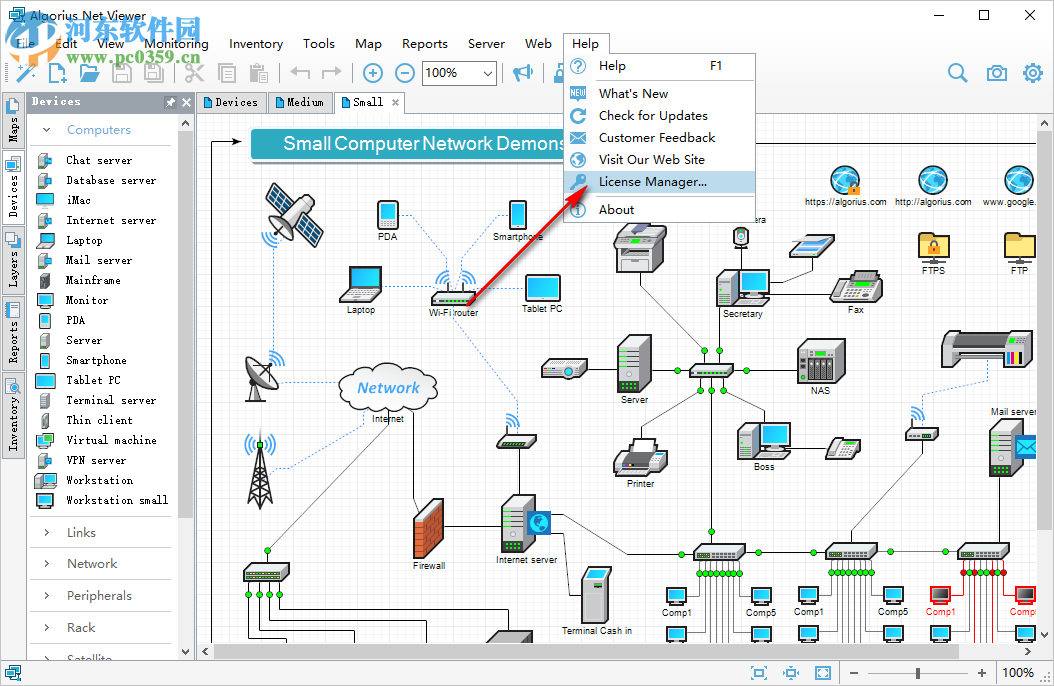
Task: Switch to the Medium map tab
Action: pyautogui.click(x=300, y=101)
